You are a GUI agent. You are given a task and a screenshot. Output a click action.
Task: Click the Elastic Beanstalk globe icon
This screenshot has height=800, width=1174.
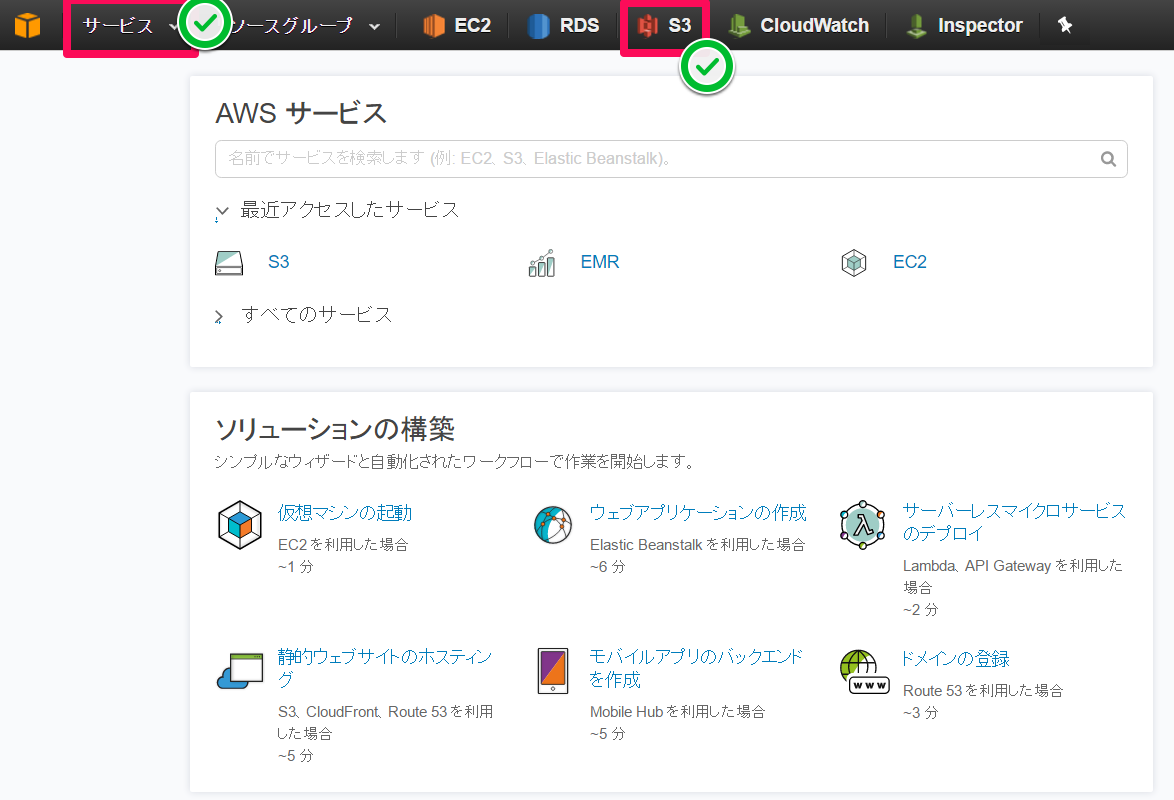[553, 524]
